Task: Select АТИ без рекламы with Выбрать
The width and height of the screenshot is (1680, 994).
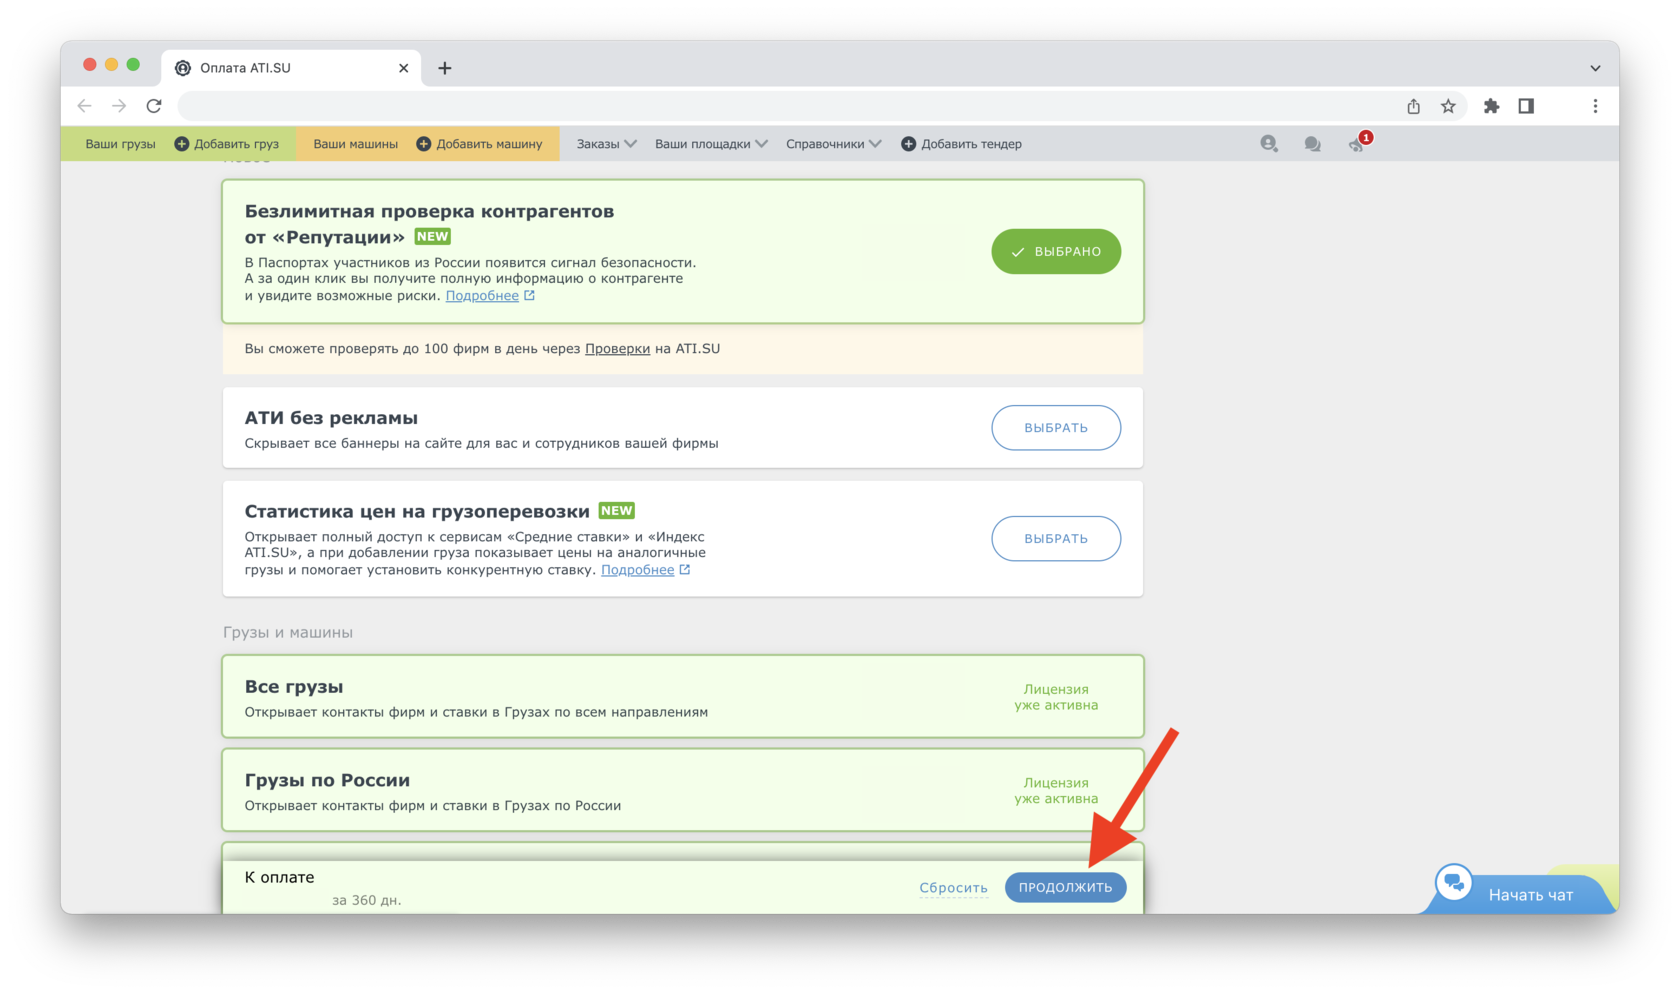Action: 1056,428
